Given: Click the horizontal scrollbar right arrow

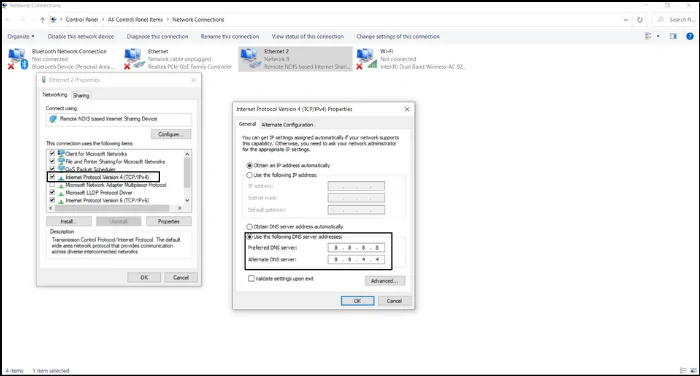Looking at the screenshot, I should click(179, 208).
